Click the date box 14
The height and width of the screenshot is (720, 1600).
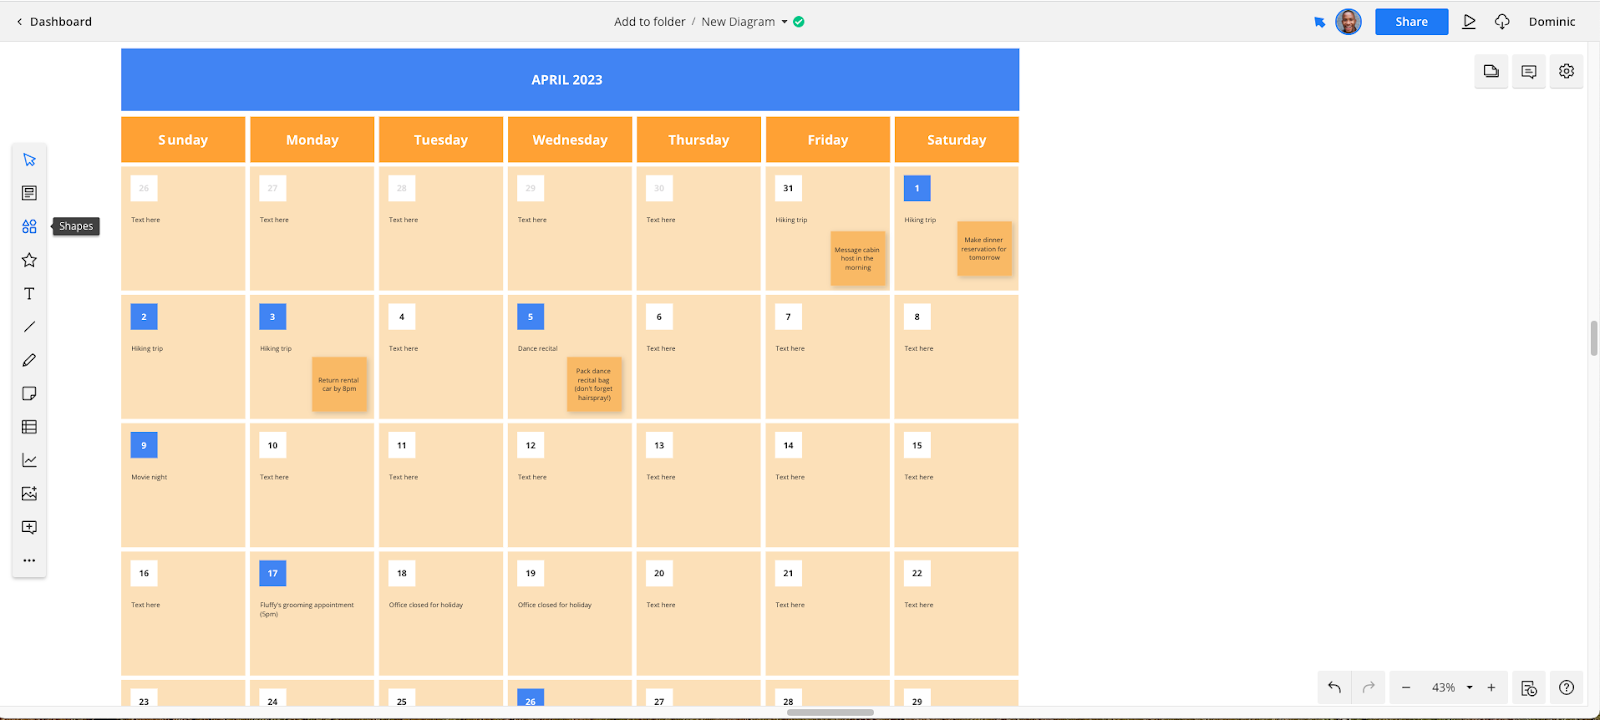tap(788, 445)
